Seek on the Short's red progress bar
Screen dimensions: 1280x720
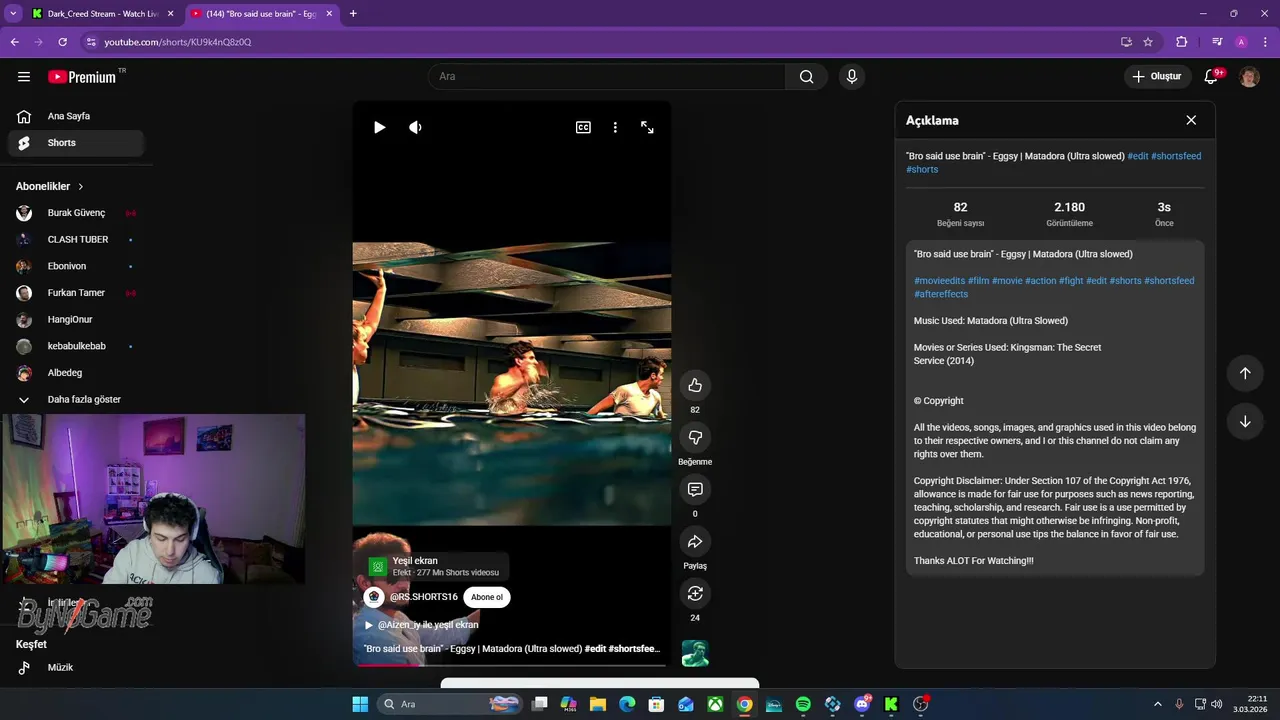pos(511,664)
